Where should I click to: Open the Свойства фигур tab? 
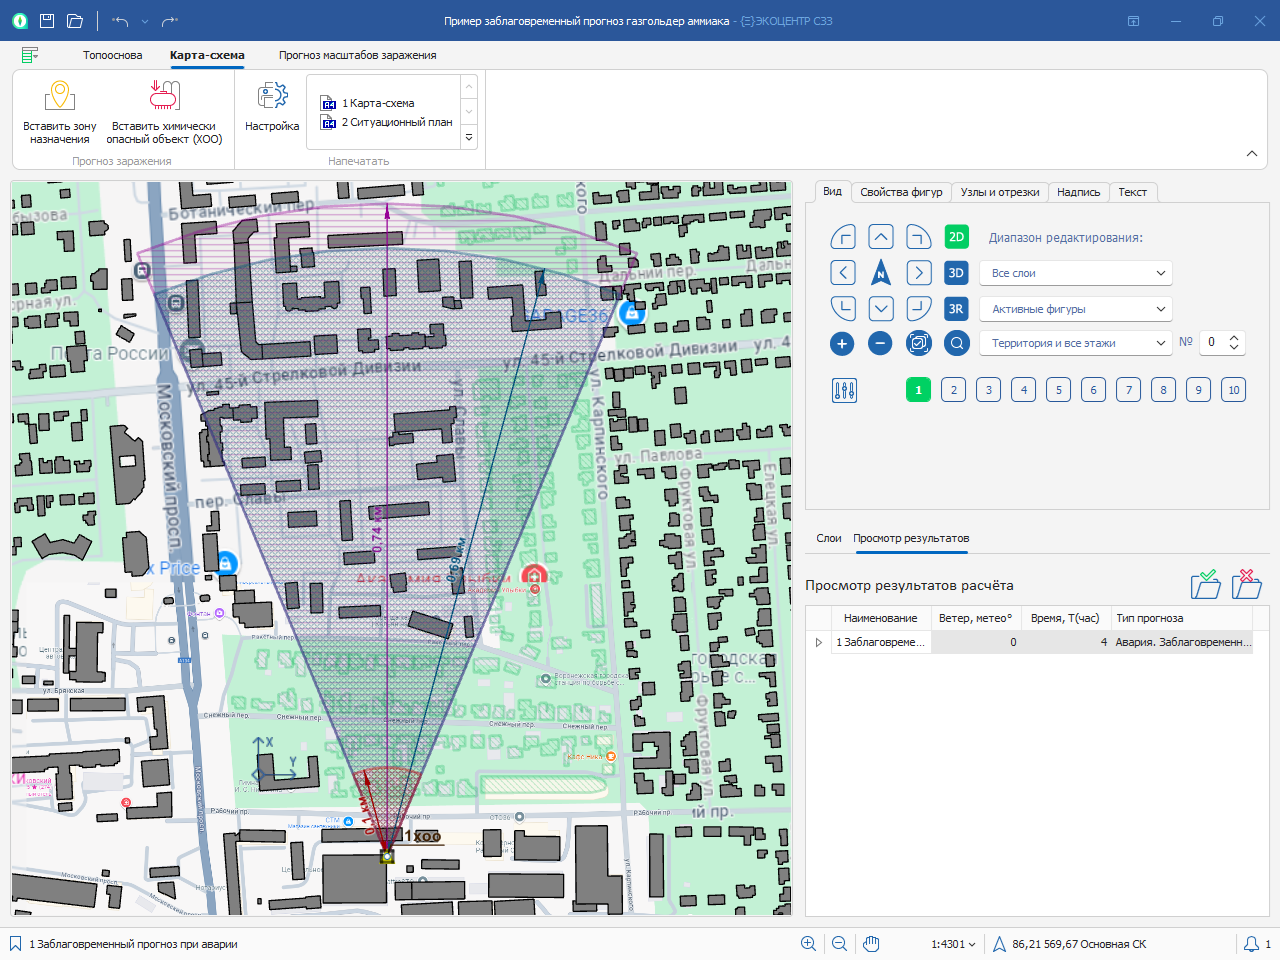[901, 192]
